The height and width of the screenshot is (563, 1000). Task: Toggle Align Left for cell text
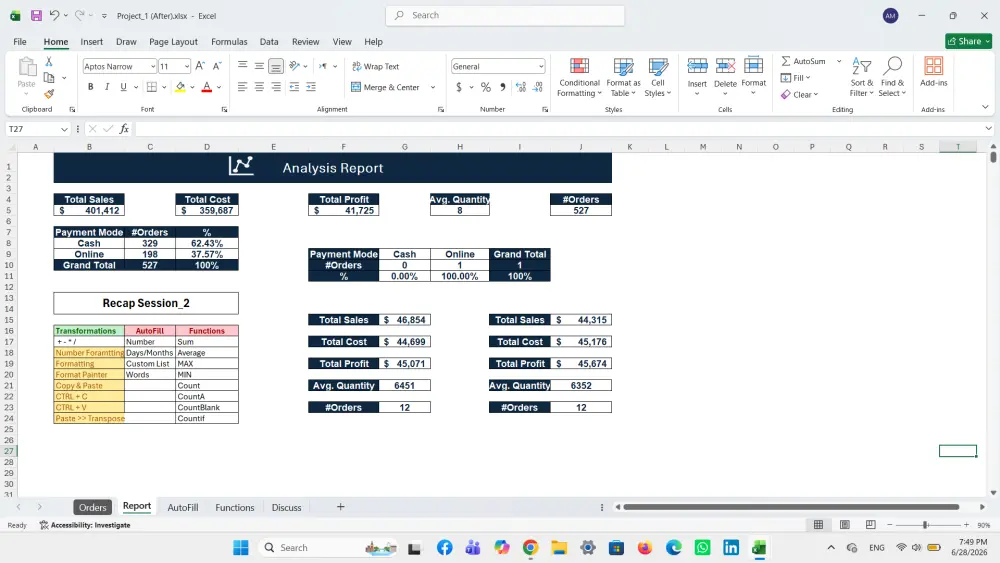pyautogui.click(x=242, y=87)
